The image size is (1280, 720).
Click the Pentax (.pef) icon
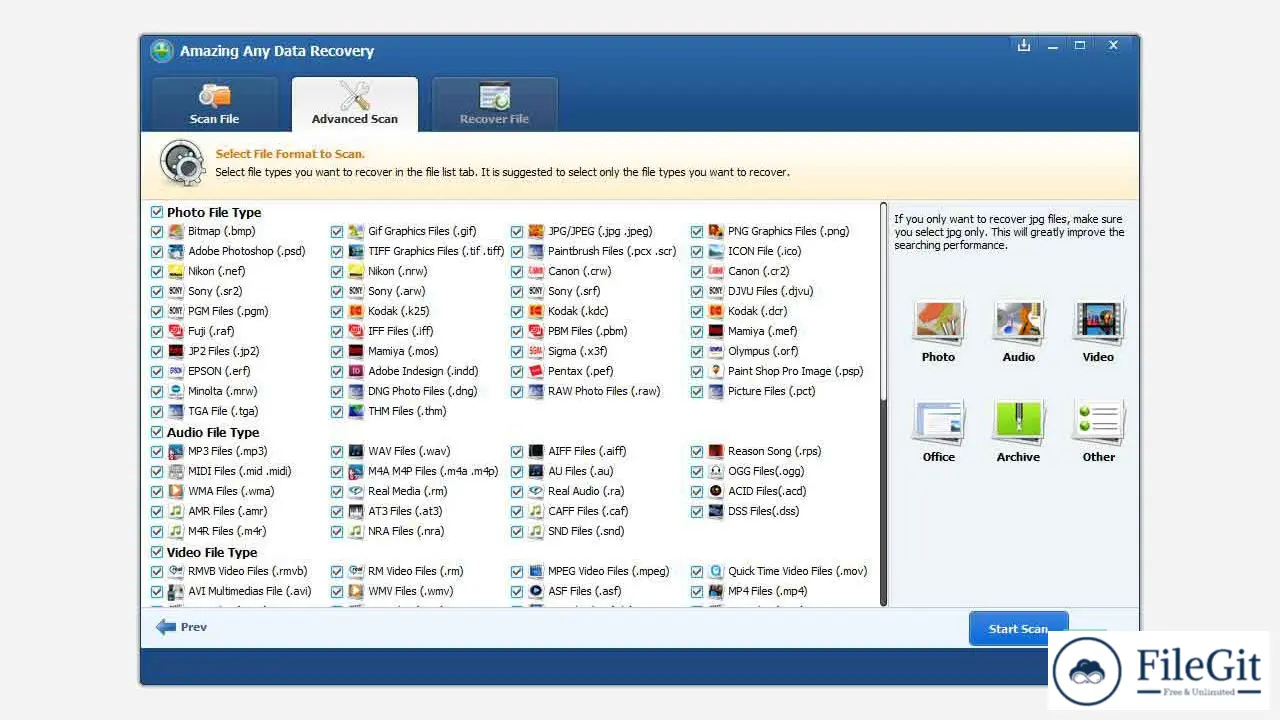(536, 371)
